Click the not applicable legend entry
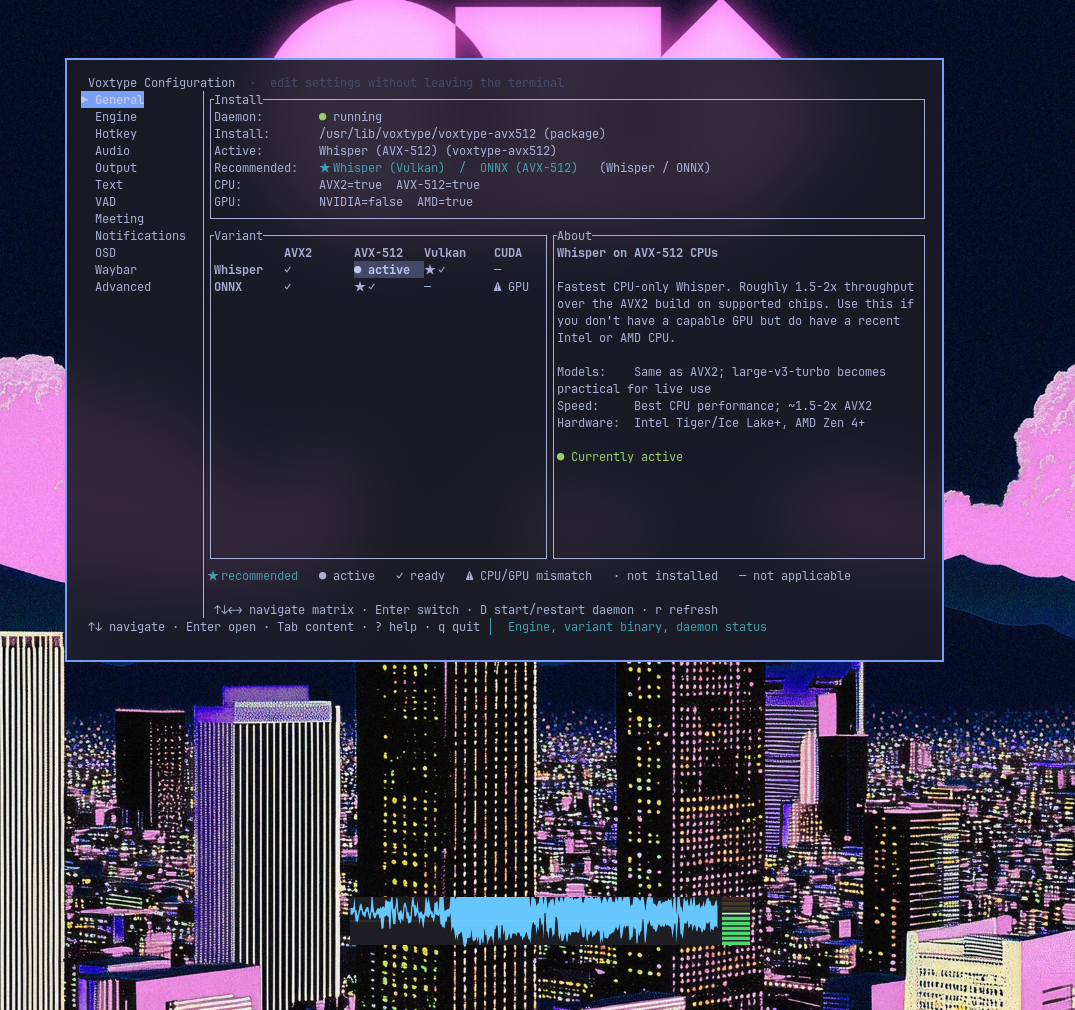Viewport: 1075px width, 1010px height. tap(795, 576)
